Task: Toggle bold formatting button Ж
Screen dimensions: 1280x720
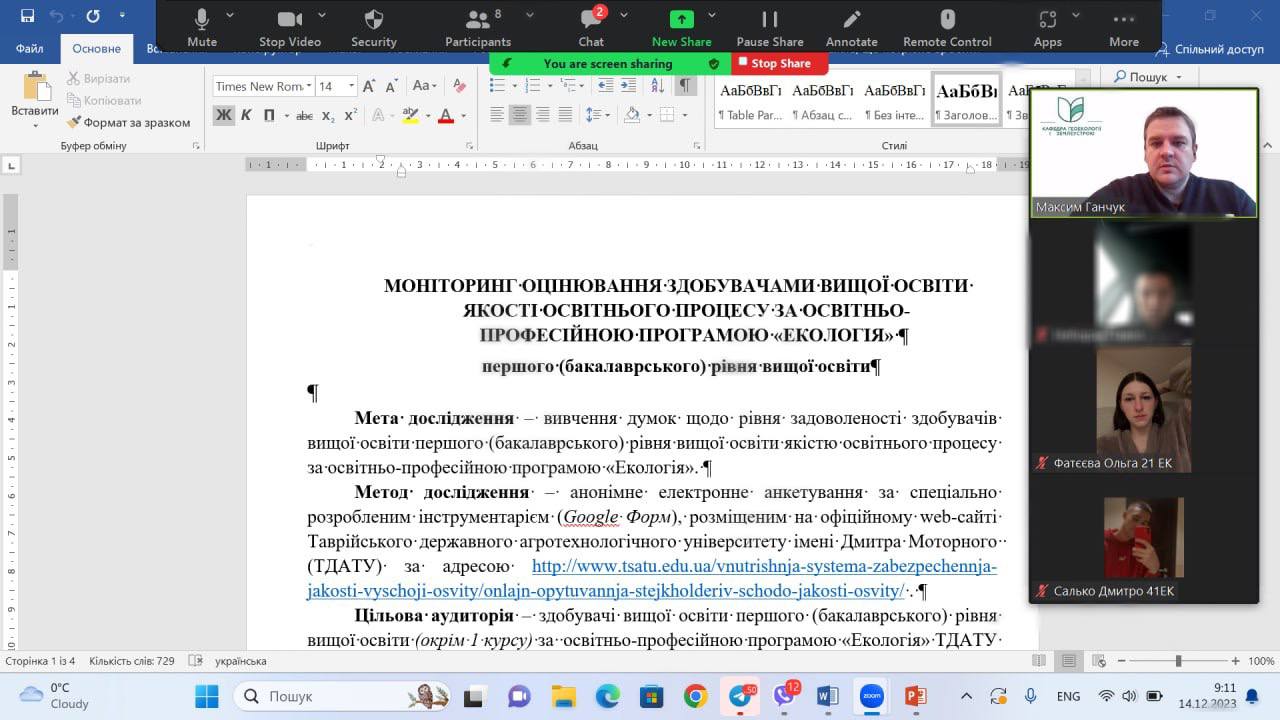Action: point(223,115)
